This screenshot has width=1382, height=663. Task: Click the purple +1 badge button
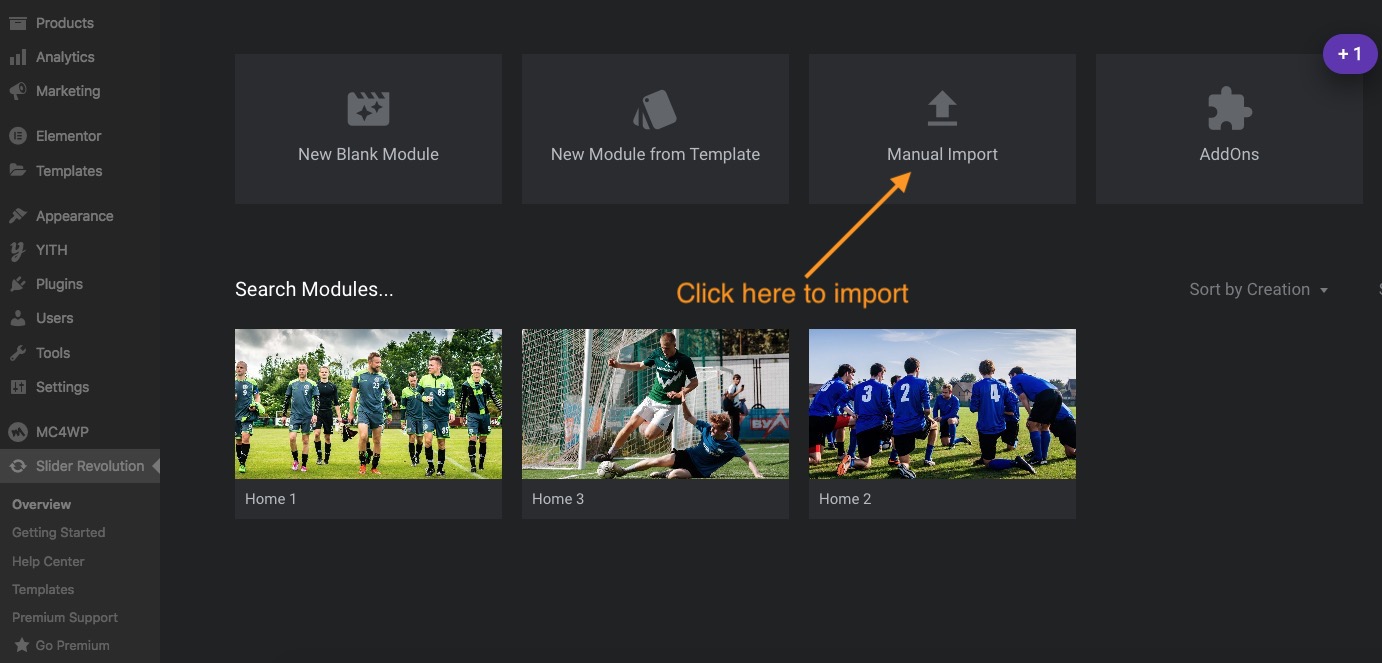coord(1350,54)
